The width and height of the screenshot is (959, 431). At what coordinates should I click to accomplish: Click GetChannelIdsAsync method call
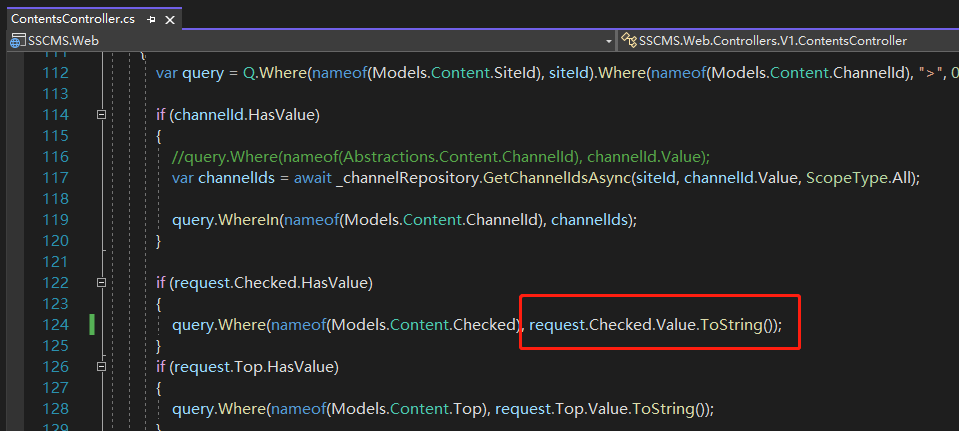558,178
